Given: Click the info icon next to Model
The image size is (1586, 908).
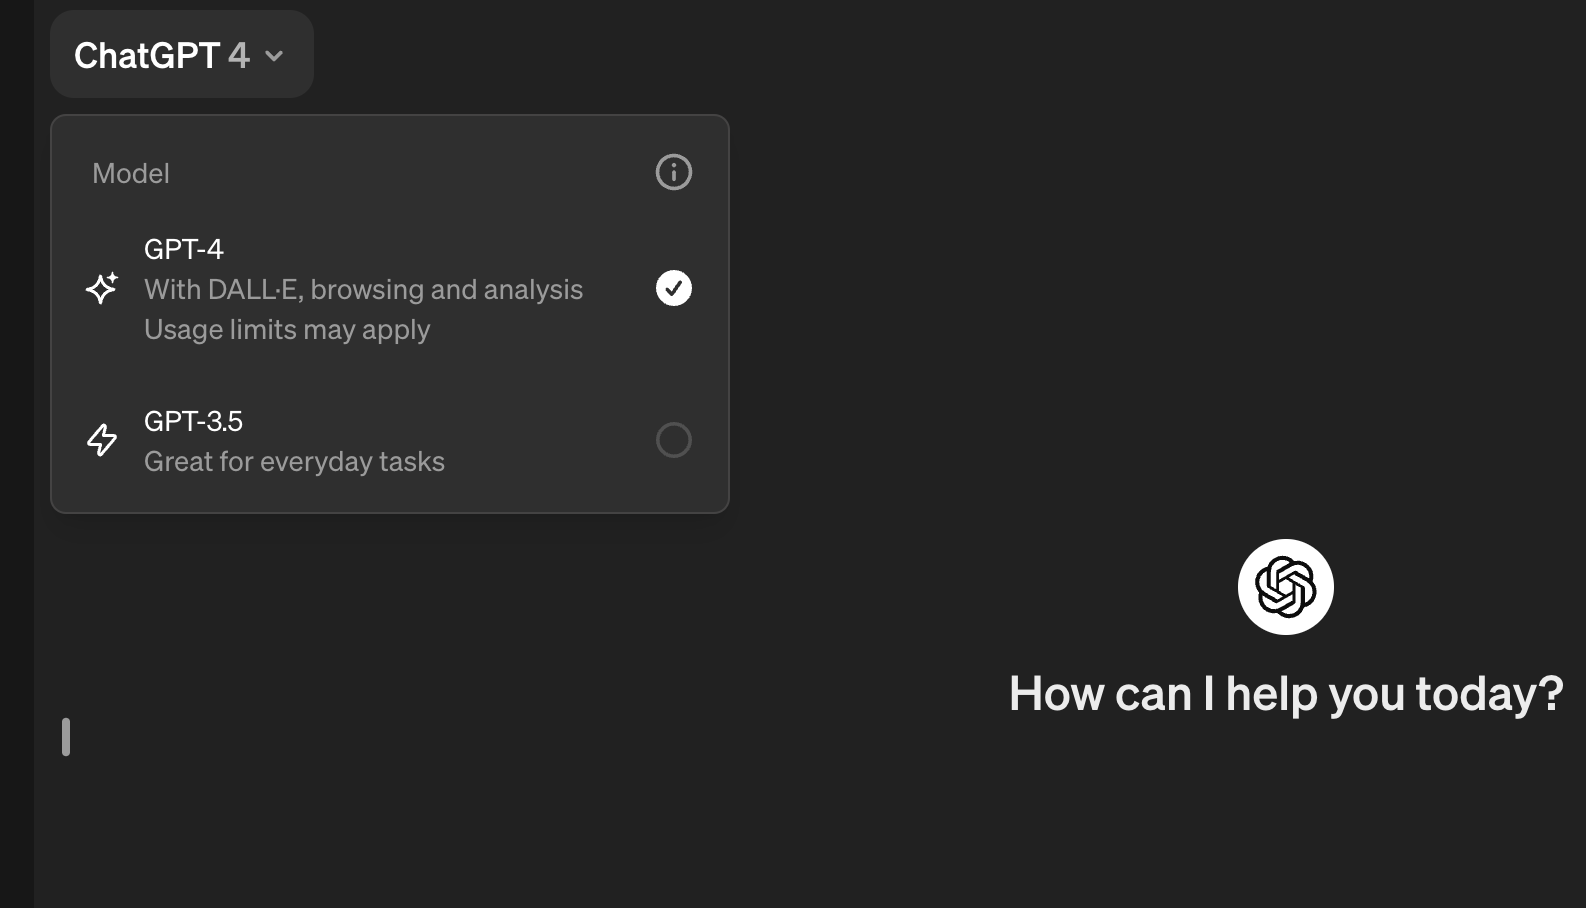Looking at the screenshot, I should (x=673, y=172).
